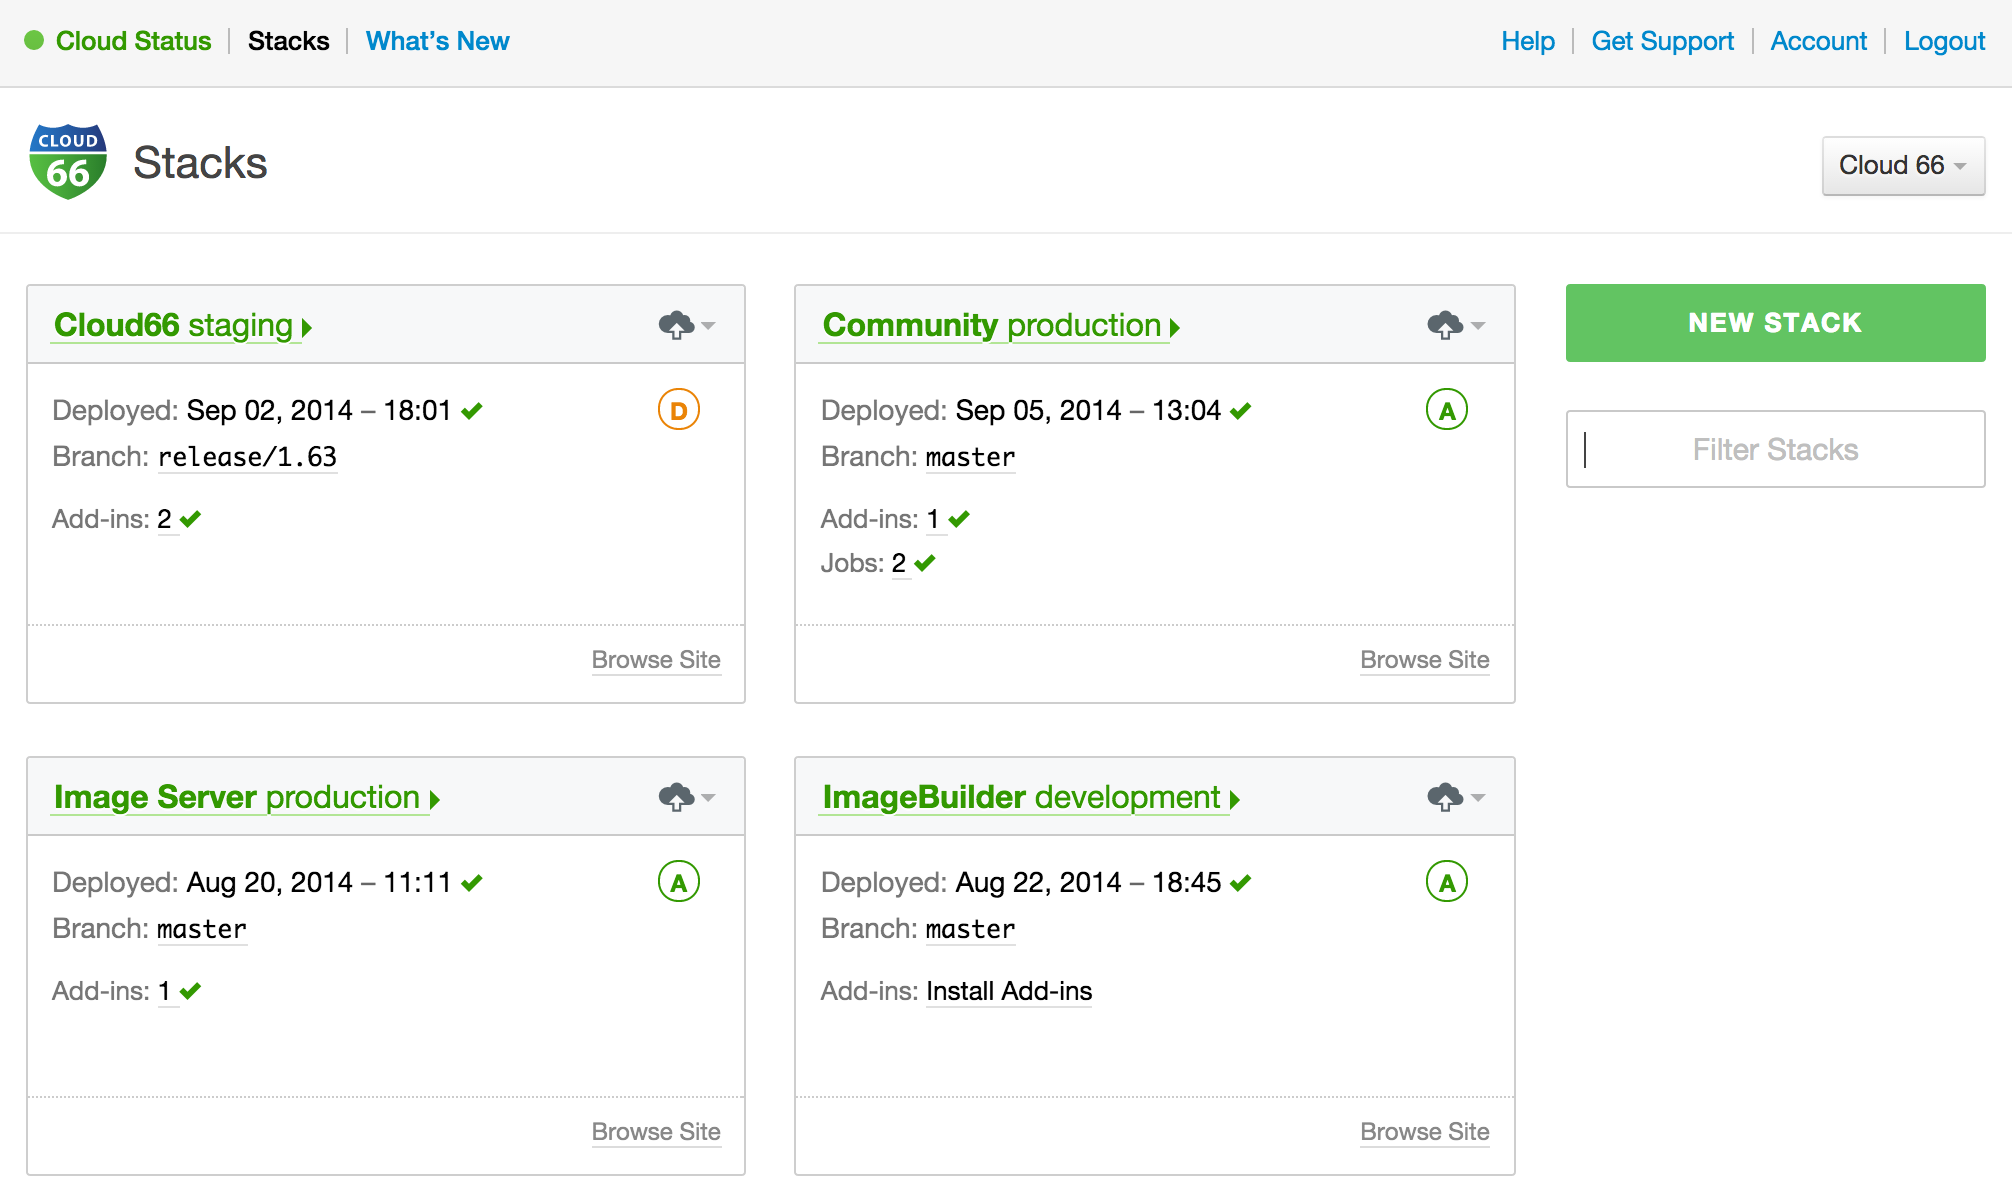Expand the arrow next to ImageBuilder development title
The height and width of the screenshot is (1204, 2012).
1235,800
